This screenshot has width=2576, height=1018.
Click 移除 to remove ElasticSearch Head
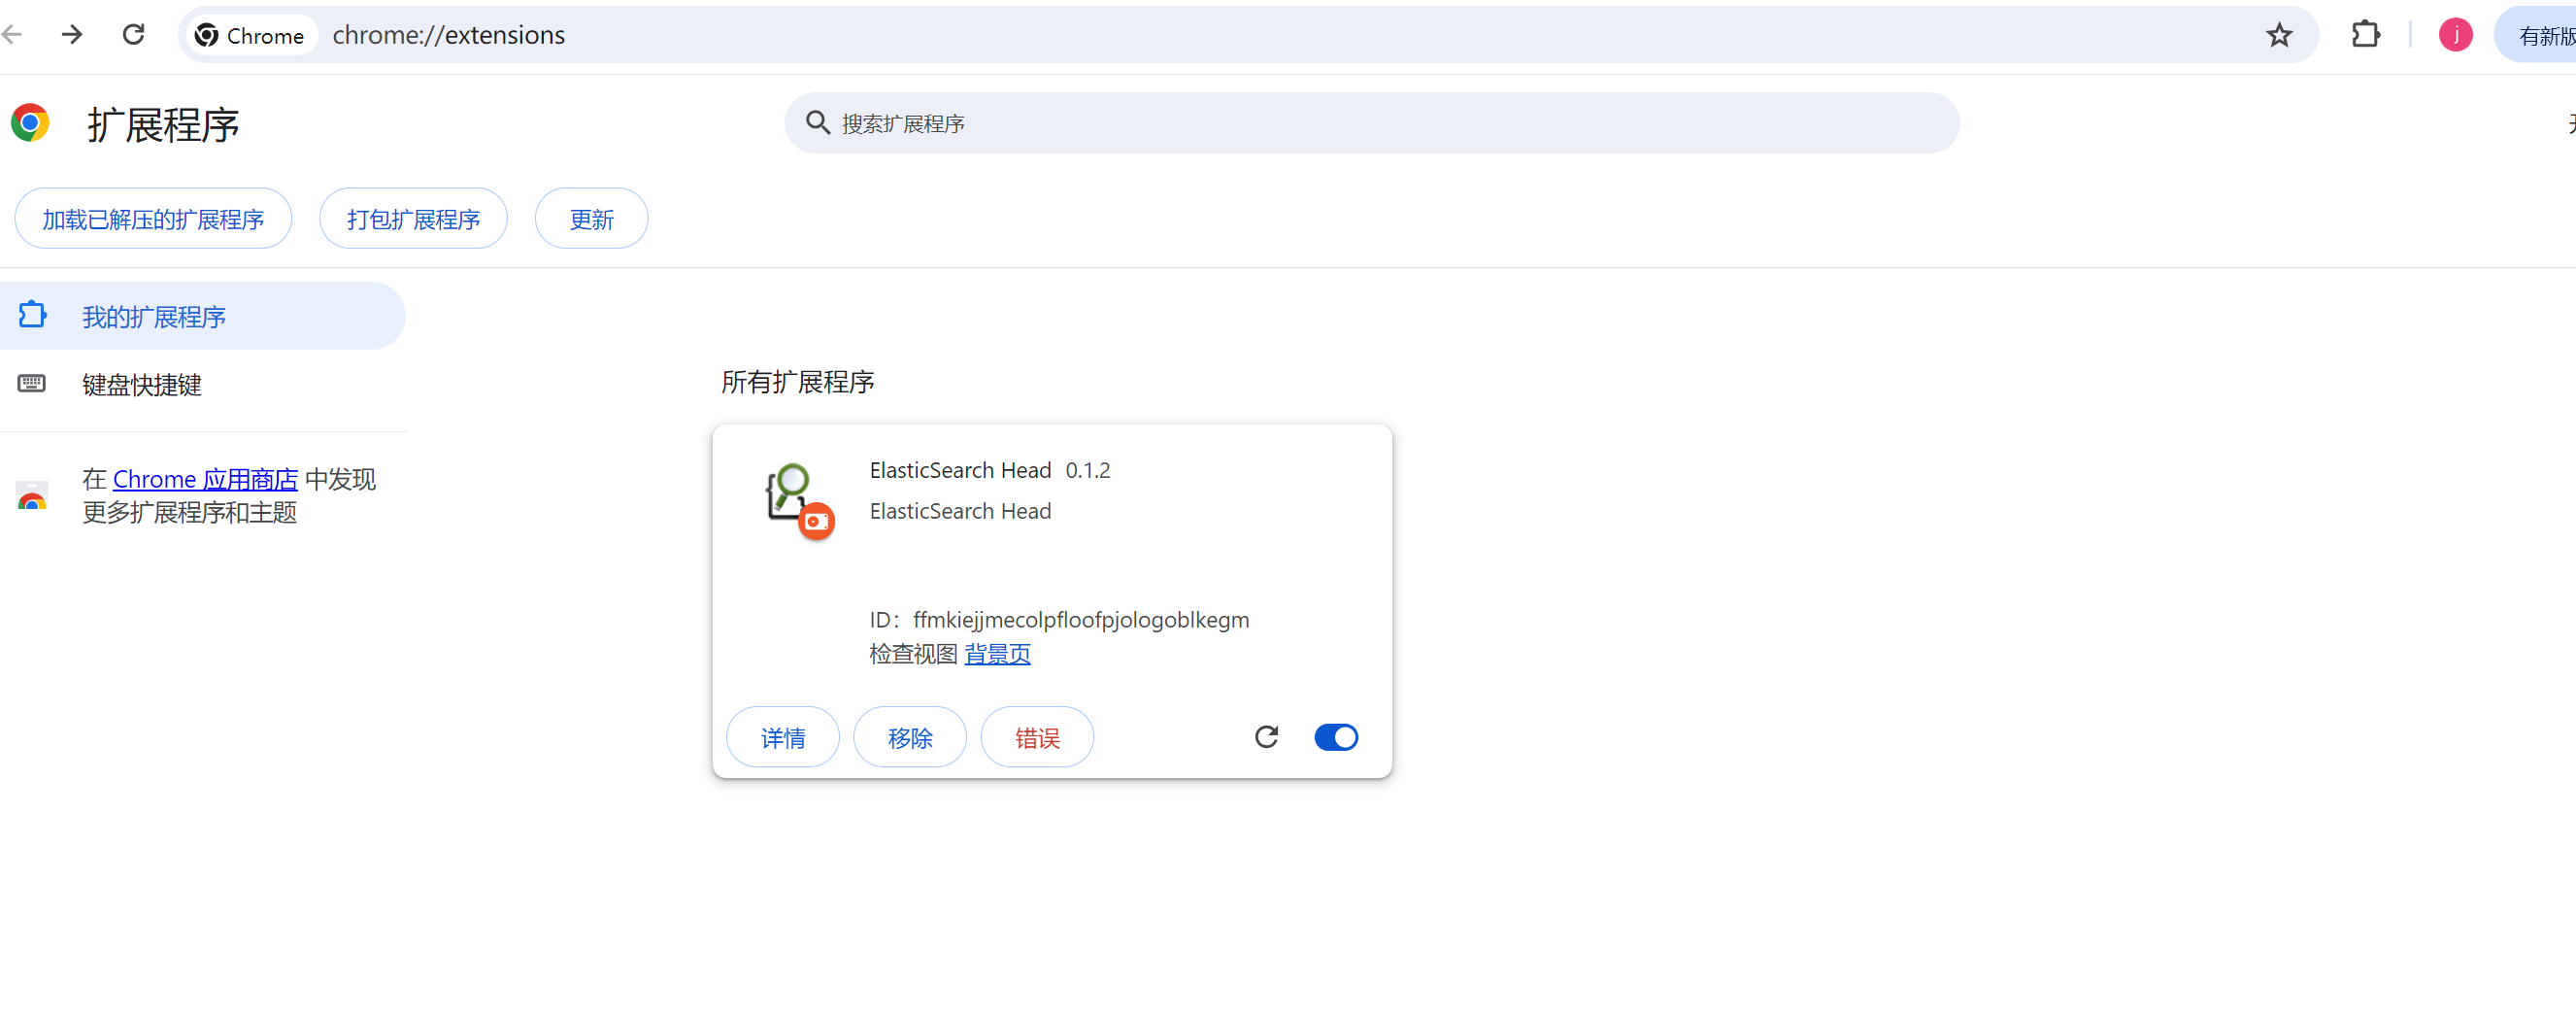point(909,737)
